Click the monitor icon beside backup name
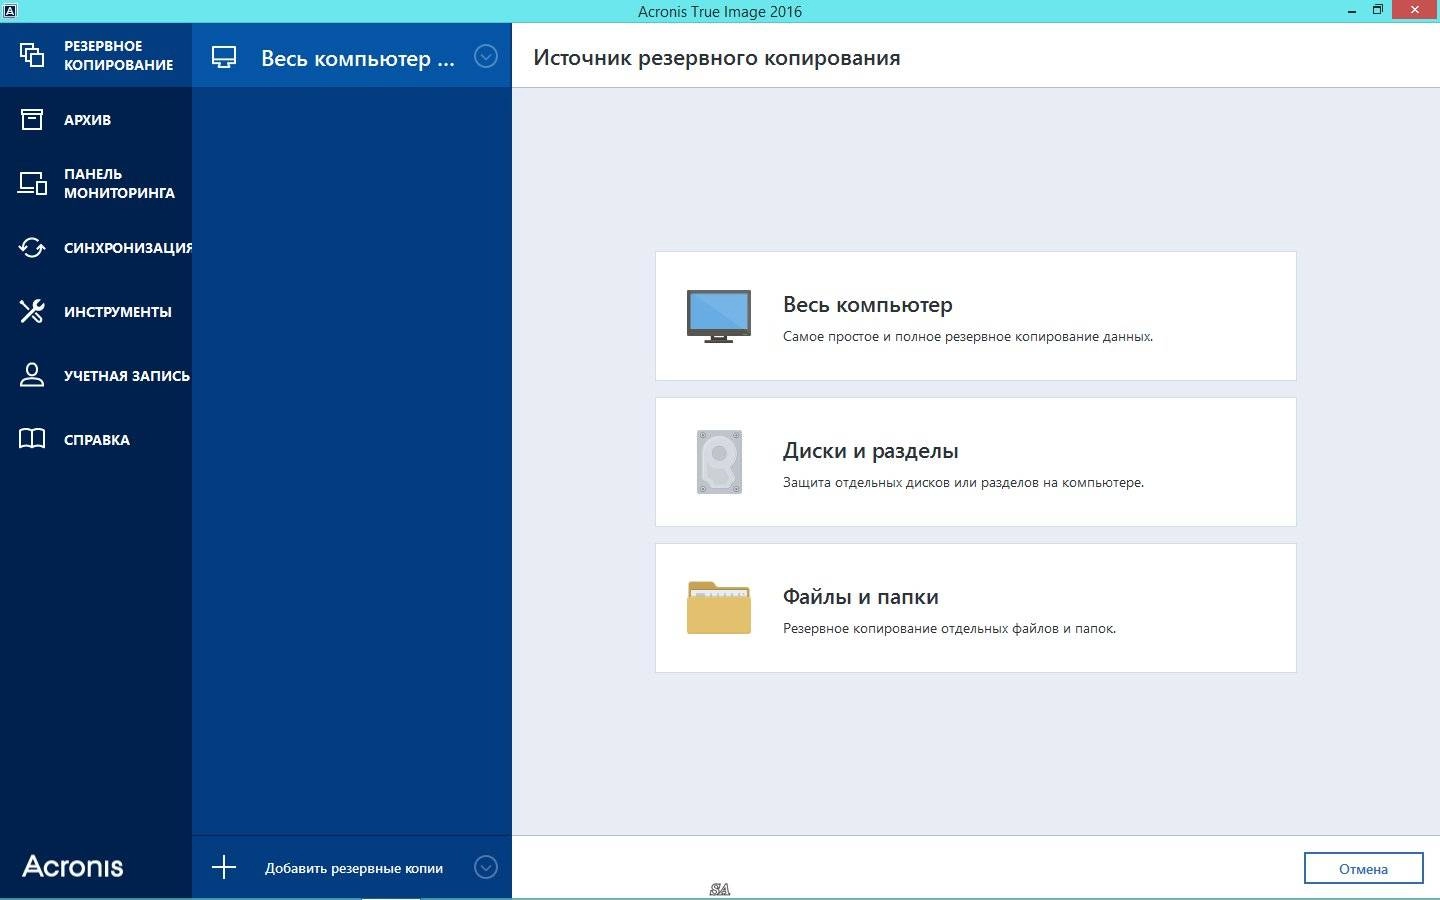Image resolution: width=1440 pixels, height=900 pixels. [224, 57]
